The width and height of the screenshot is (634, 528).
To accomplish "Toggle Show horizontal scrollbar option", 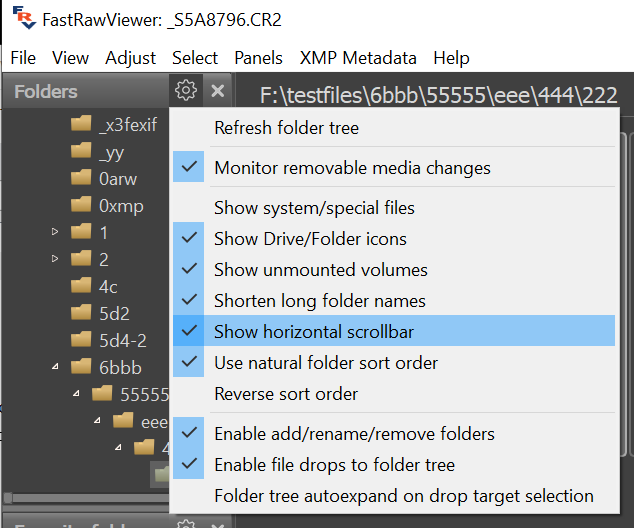I will 313,331.
